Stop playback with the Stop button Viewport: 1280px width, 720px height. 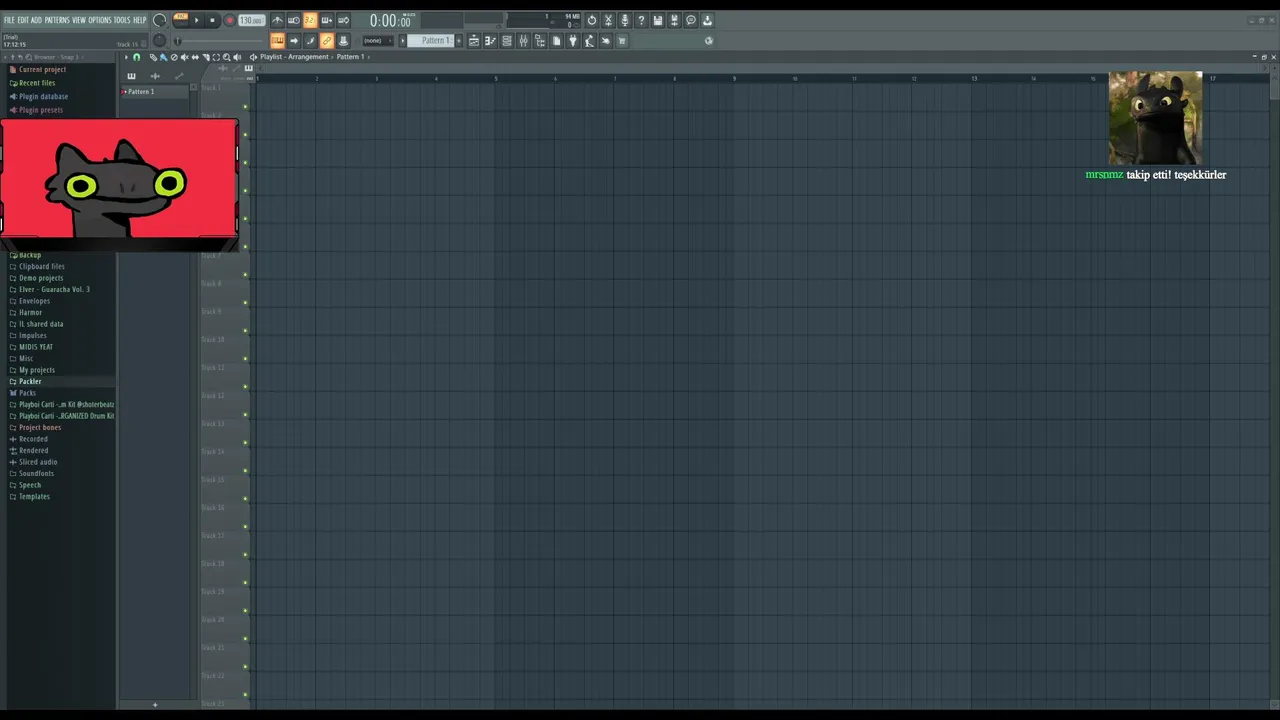pos(212,20)
